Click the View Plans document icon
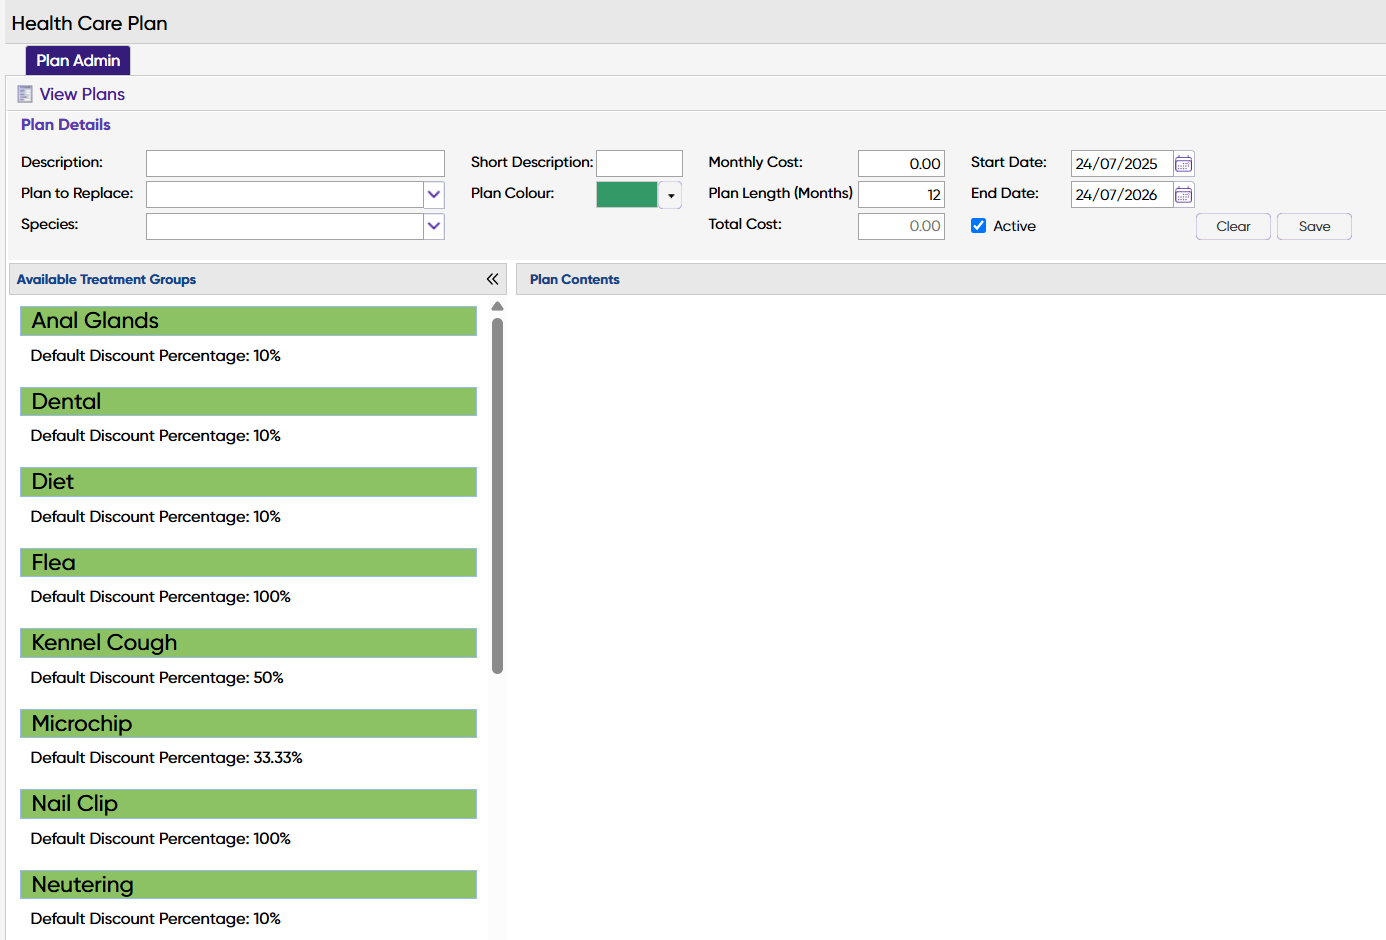1386x940 pixels. coord(25,94)
